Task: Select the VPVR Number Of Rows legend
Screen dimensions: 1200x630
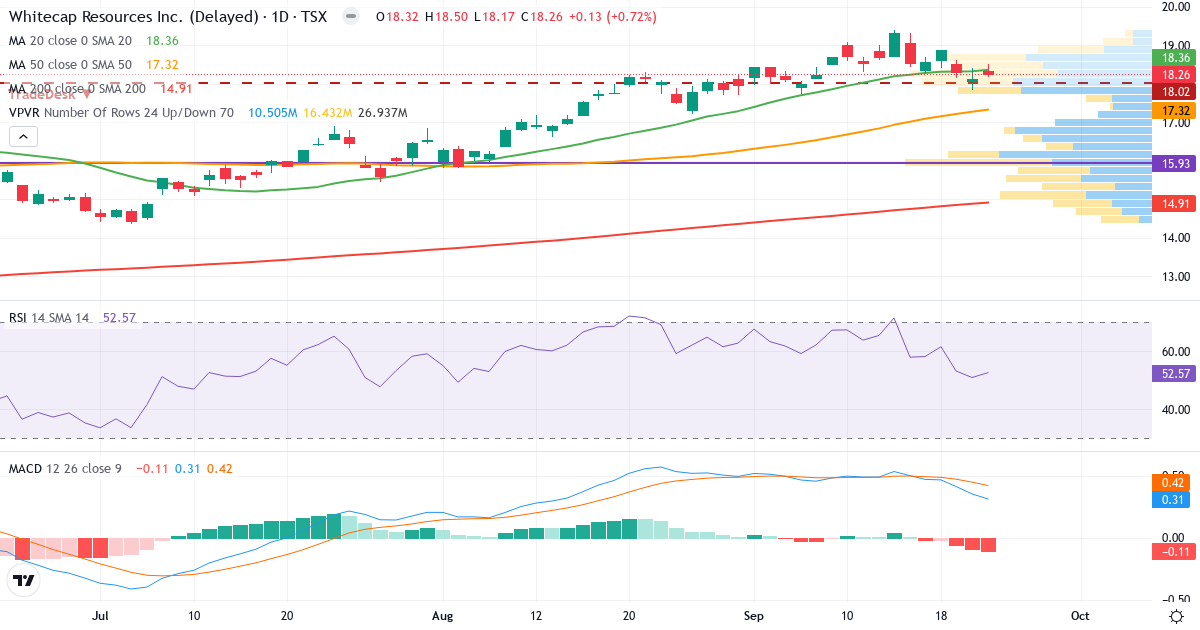Action: click(121, 113)
